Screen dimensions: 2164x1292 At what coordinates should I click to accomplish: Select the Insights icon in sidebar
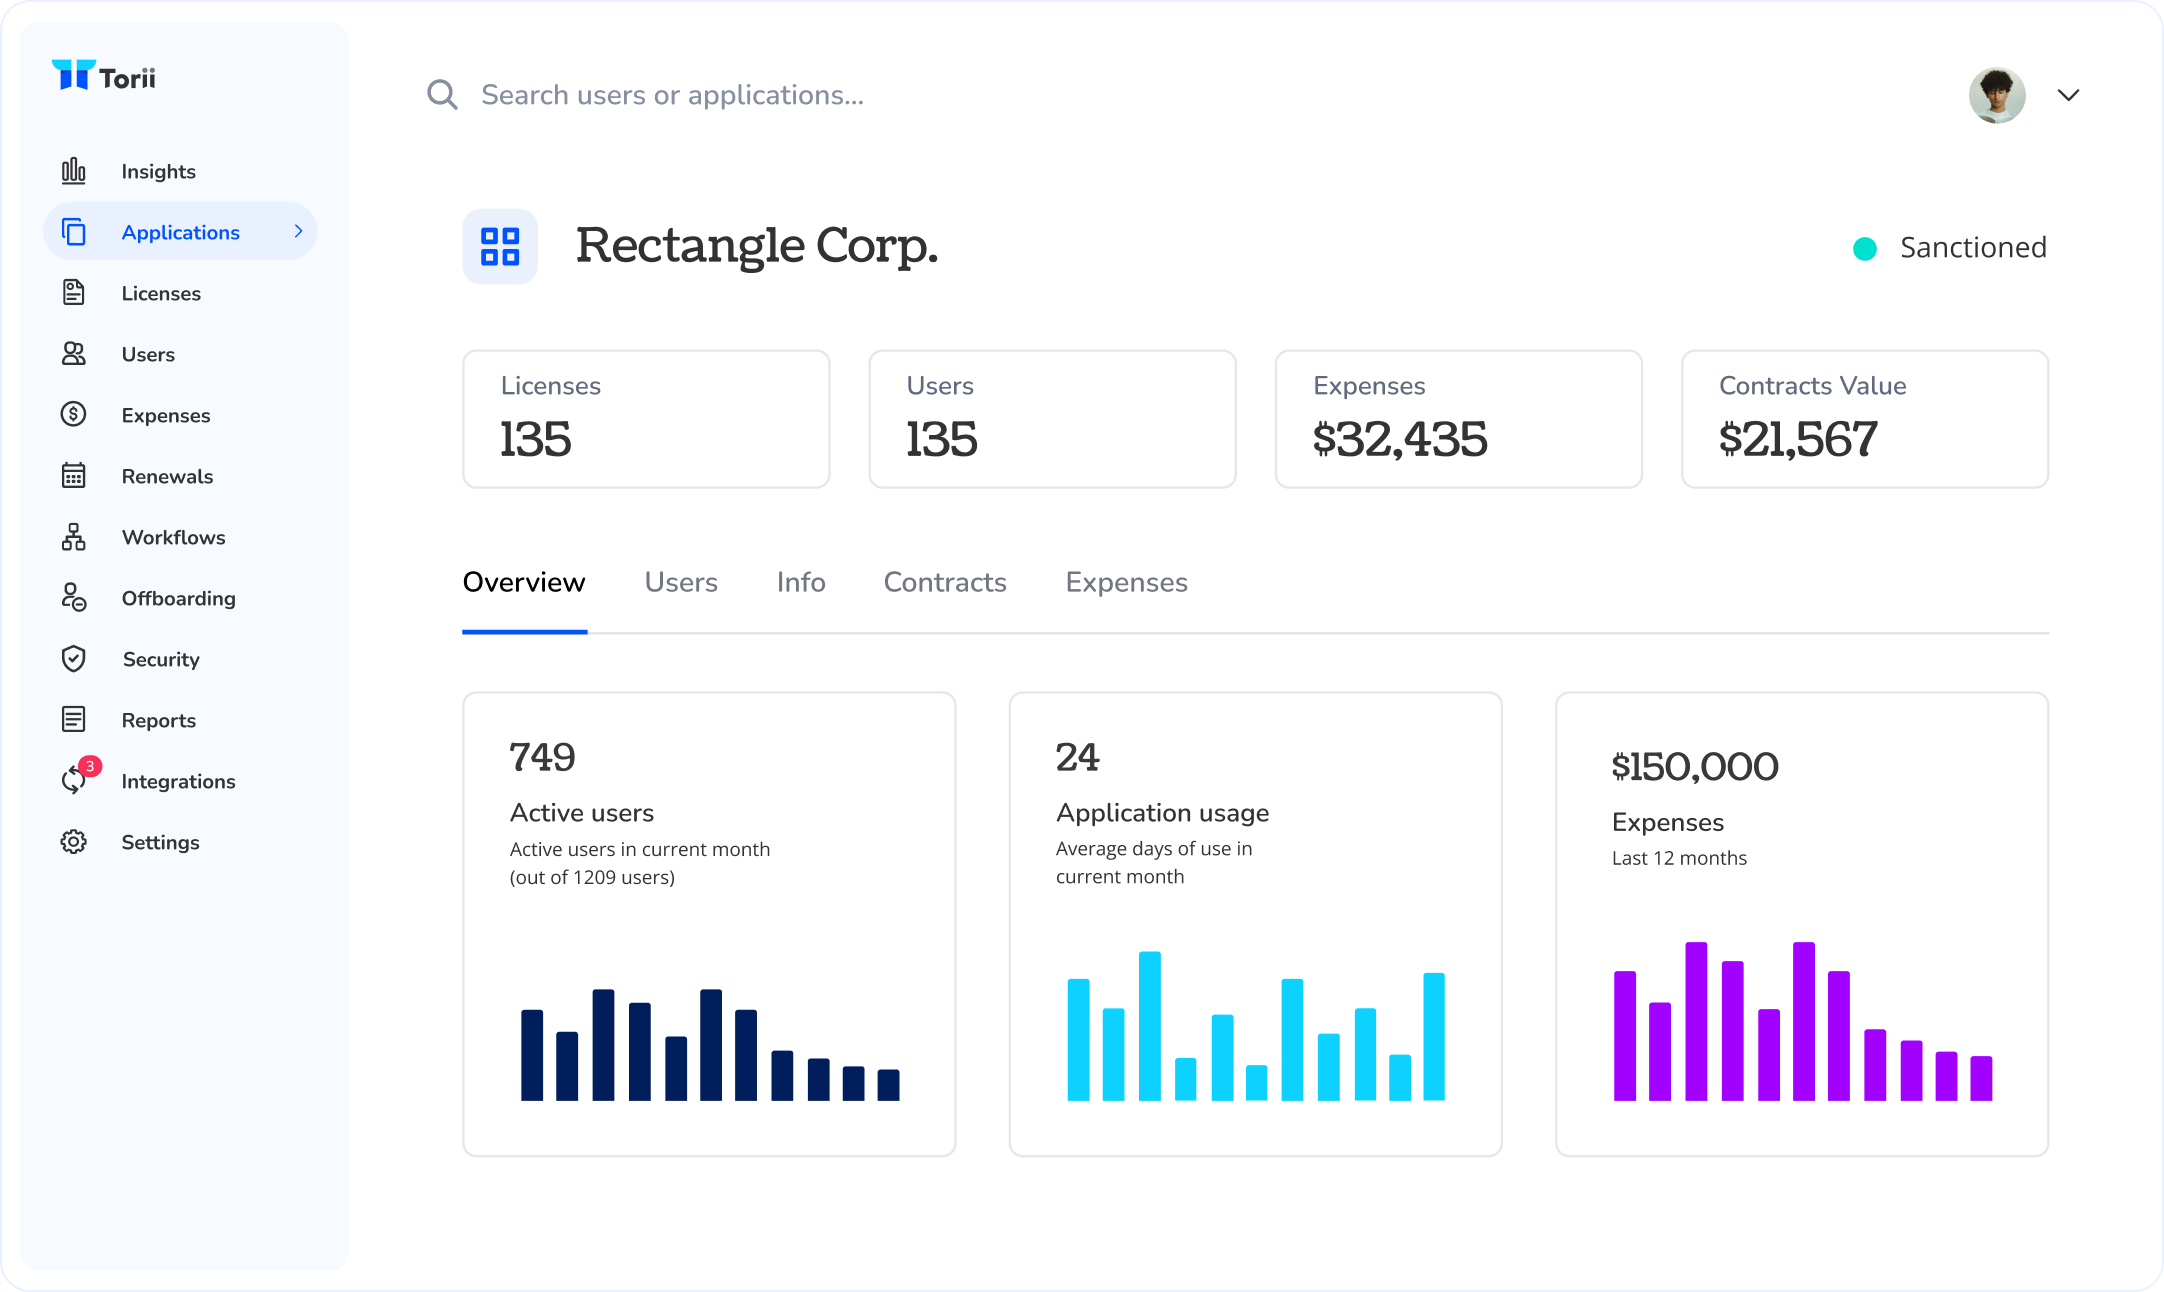click(x=74, y=171)
